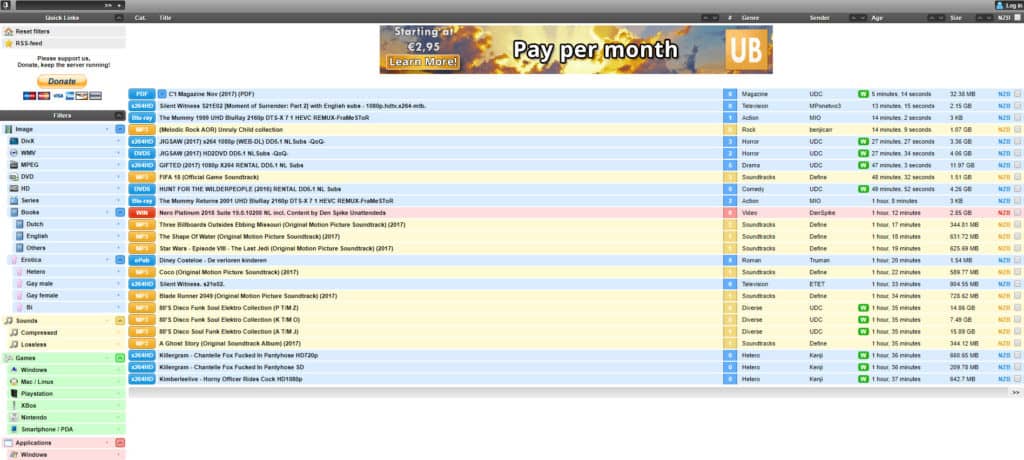Sort the list by Size column header
This screenshot has height=460, width=1024.
pyautogui.click(x=955, y=18)
